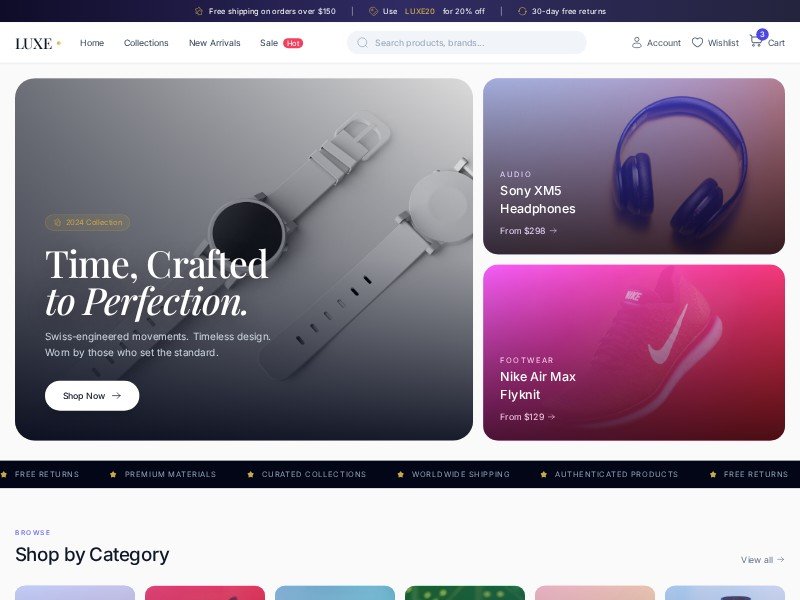The height and width of the screenshot is (600, 800).
Task: Click the arrow beside From $129
Action: coord(551,417)
